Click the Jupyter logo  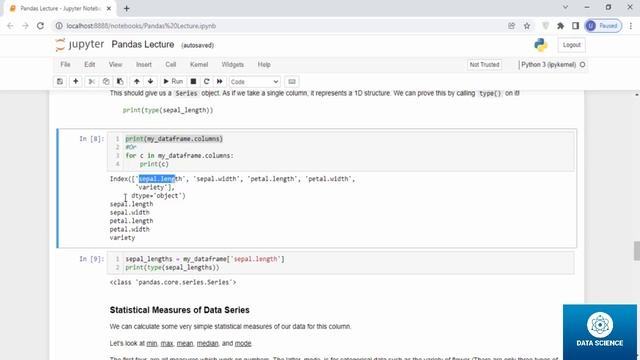80,44
